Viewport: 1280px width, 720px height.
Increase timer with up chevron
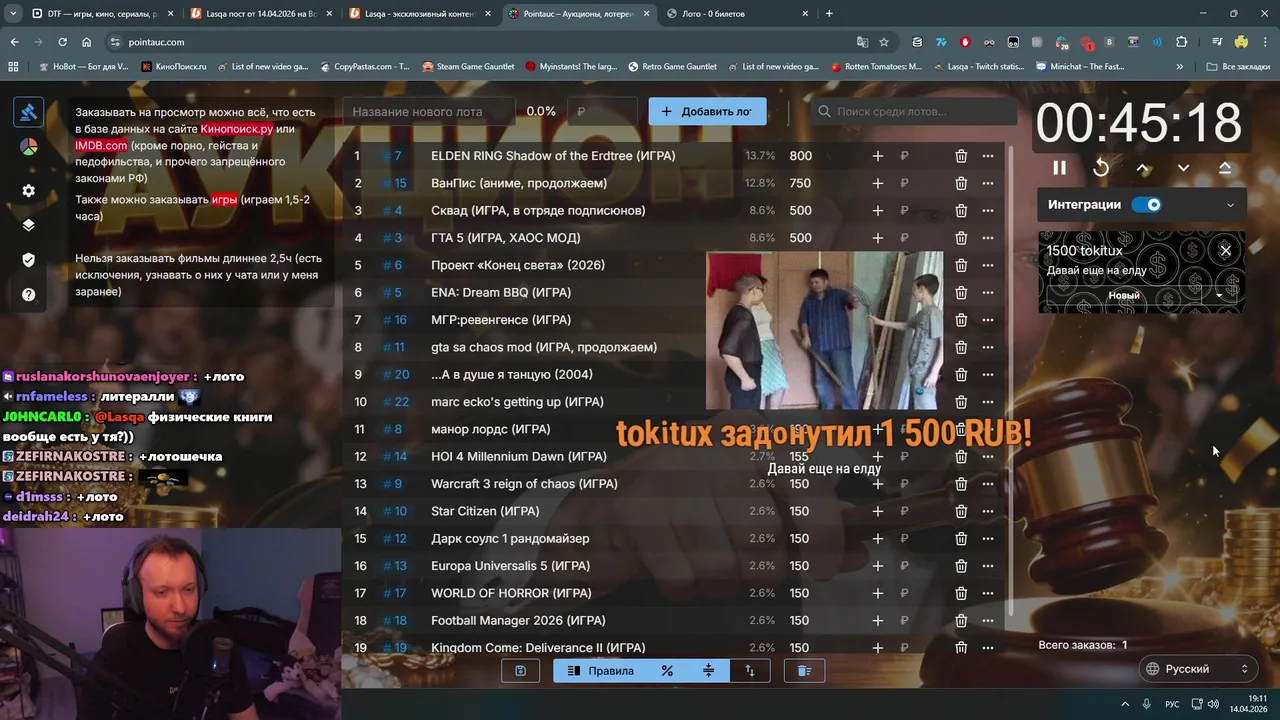(x=1143, y=168)
